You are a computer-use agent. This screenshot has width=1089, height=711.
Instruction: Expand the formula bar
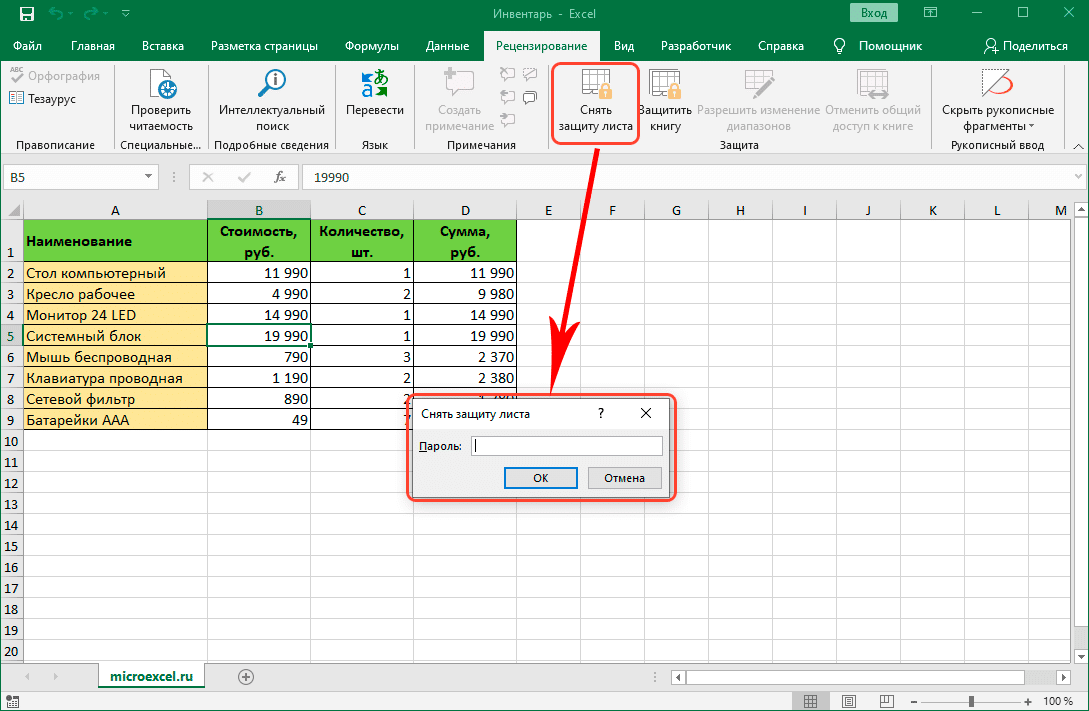click(x=1077, y=177)
